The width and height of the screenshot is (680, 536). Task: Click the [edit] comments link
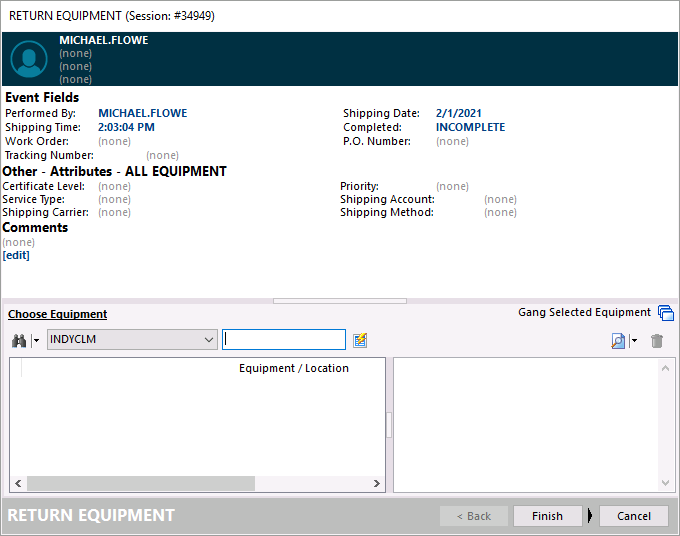tap(16, 255)
